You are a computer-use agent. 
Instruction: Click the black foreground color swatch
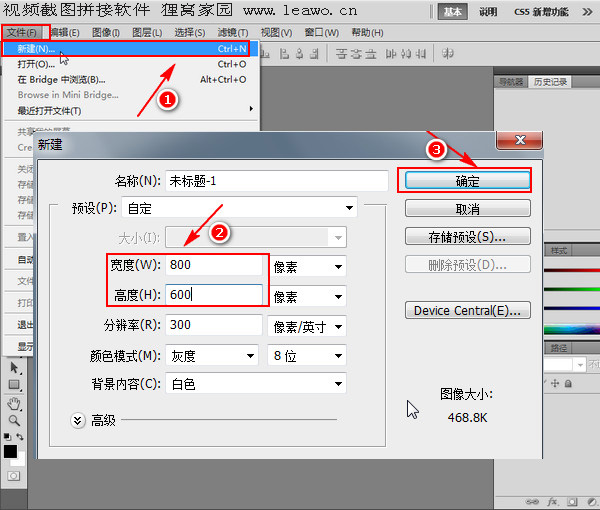(x=10, y=451)
